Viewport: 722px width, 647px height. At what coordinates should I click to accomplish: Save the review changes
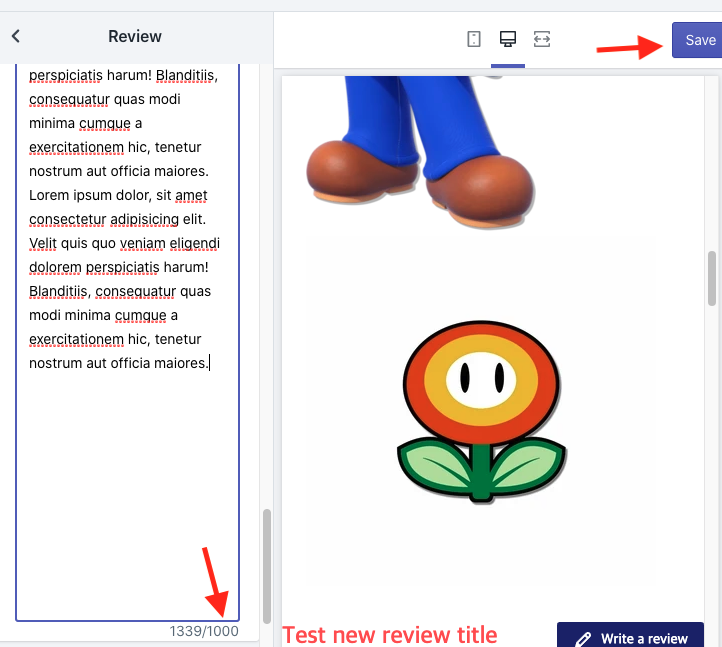699,40
